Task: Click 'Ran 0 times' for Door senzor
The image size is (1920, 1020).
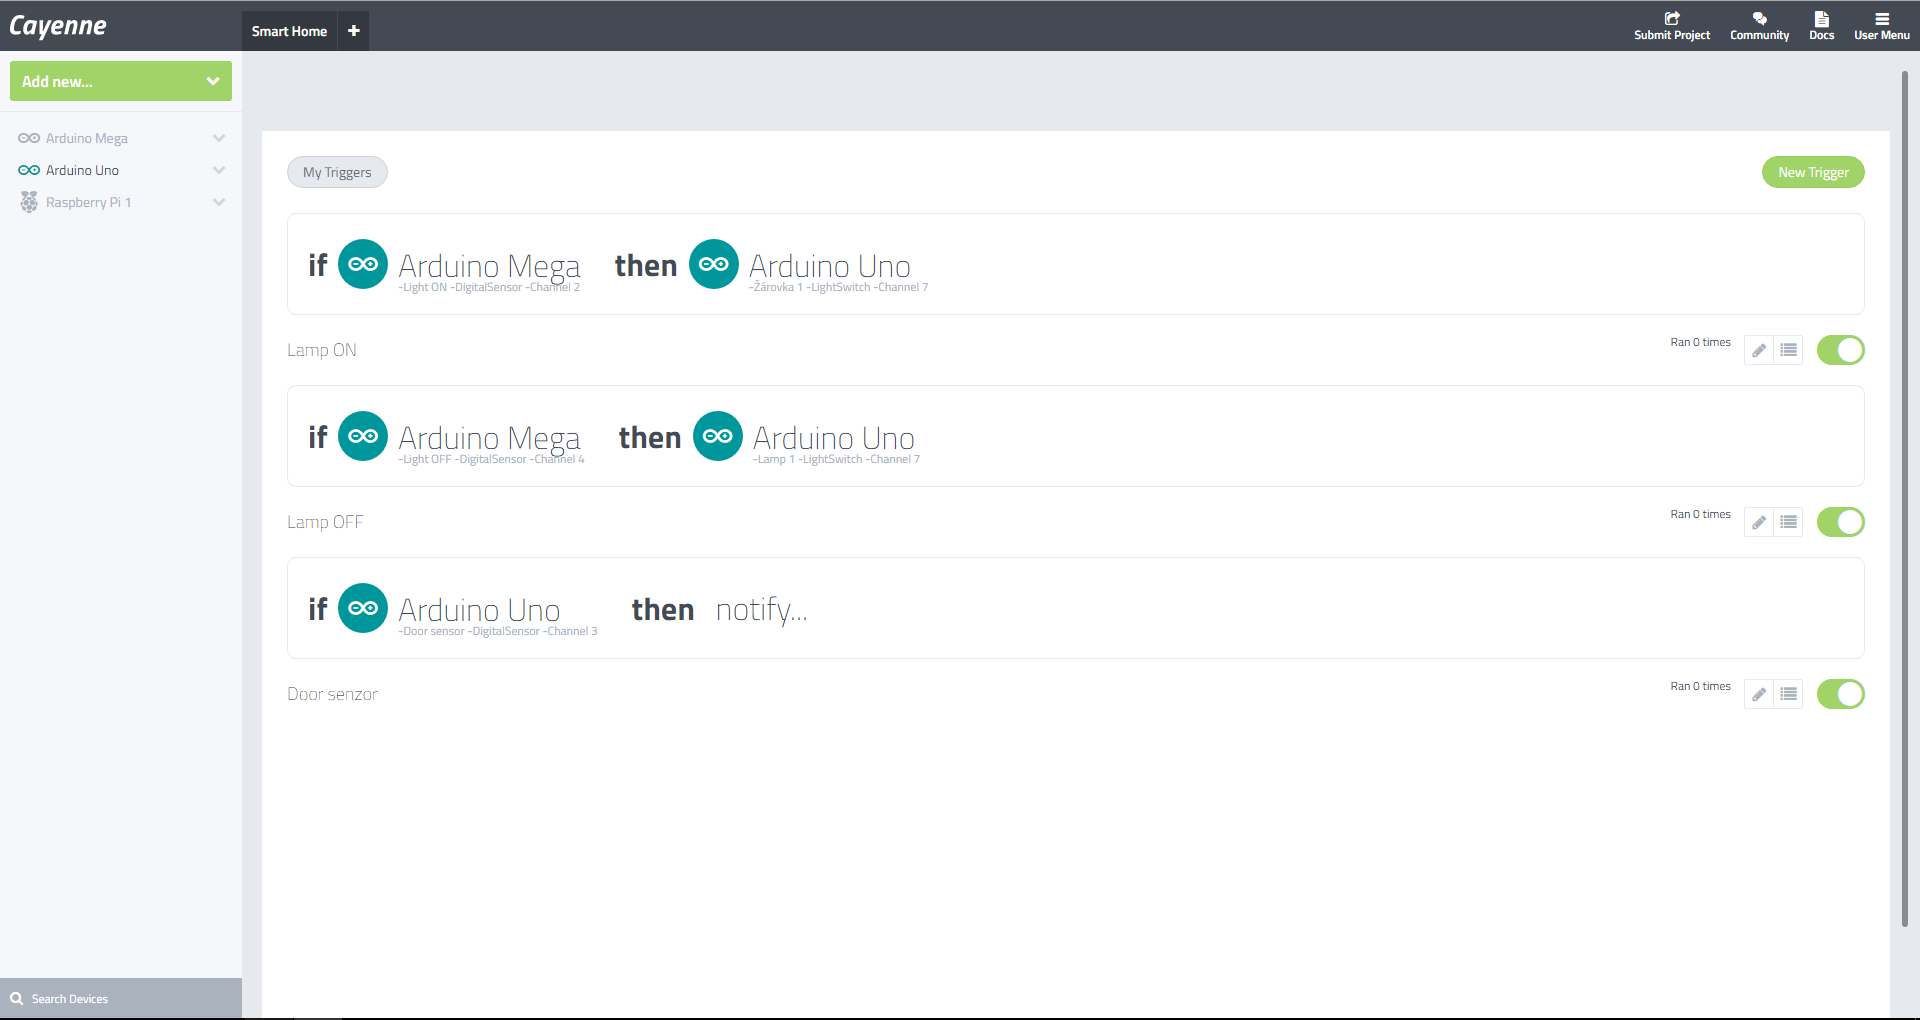Action: coord(1700,686)
